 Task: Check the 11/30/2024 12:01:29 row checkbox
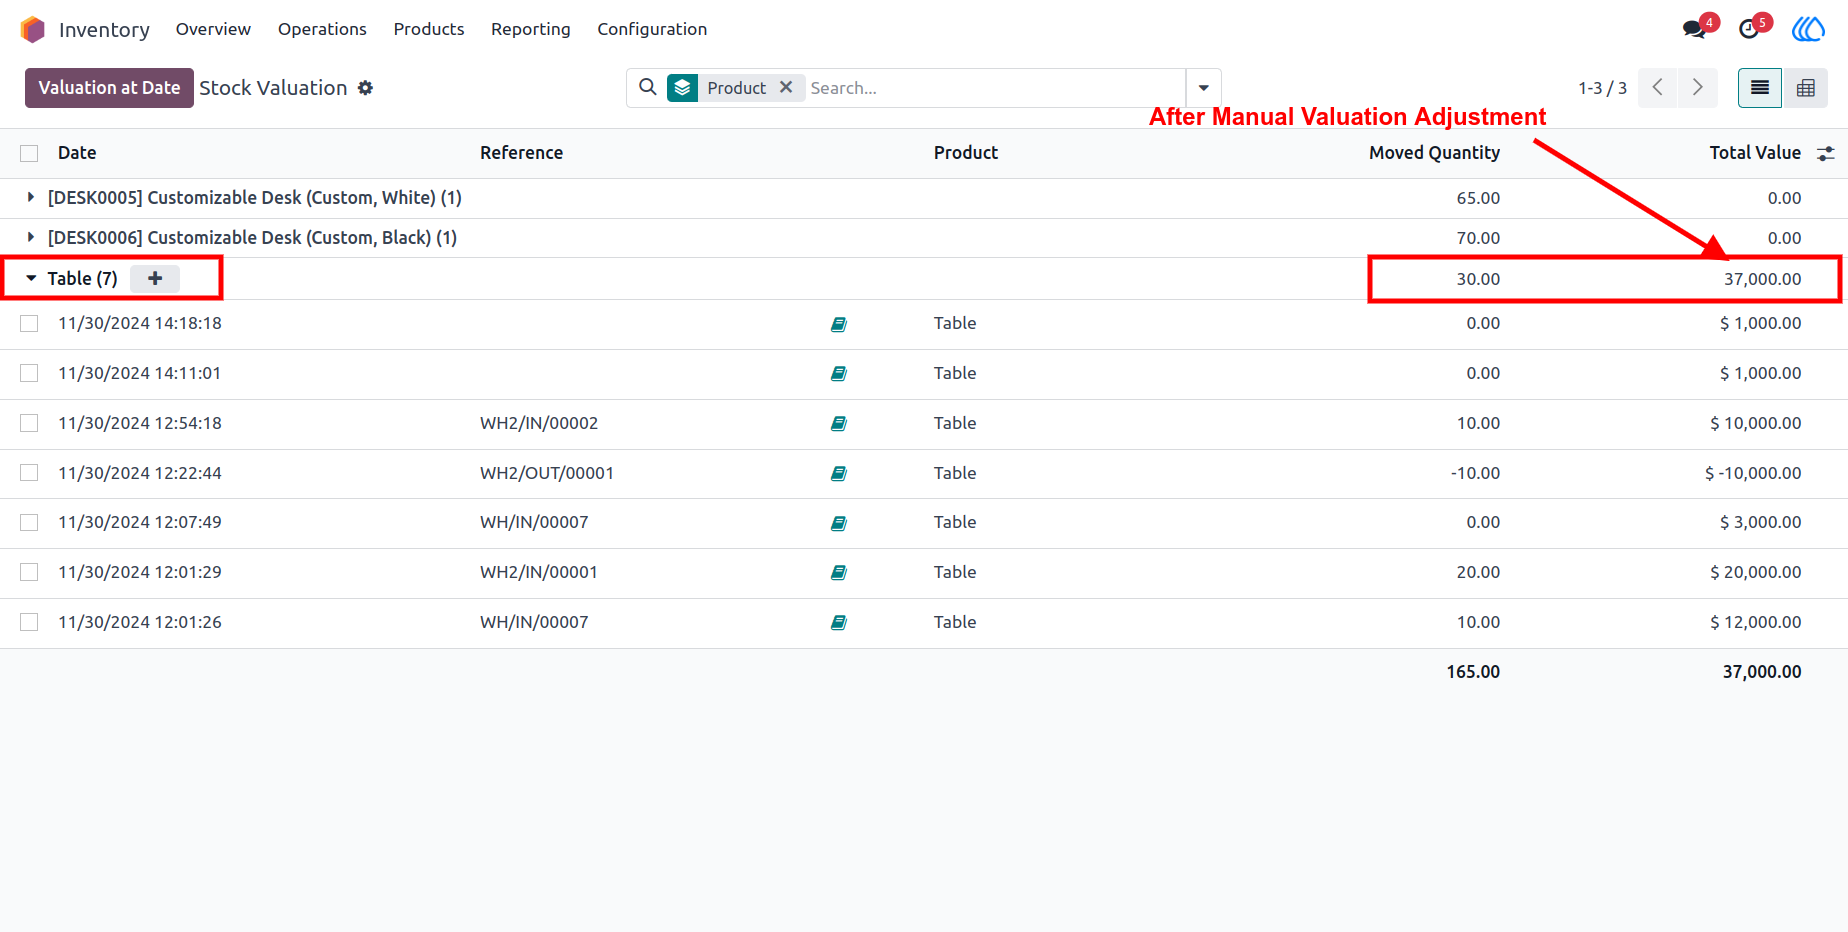coord(29,572)
